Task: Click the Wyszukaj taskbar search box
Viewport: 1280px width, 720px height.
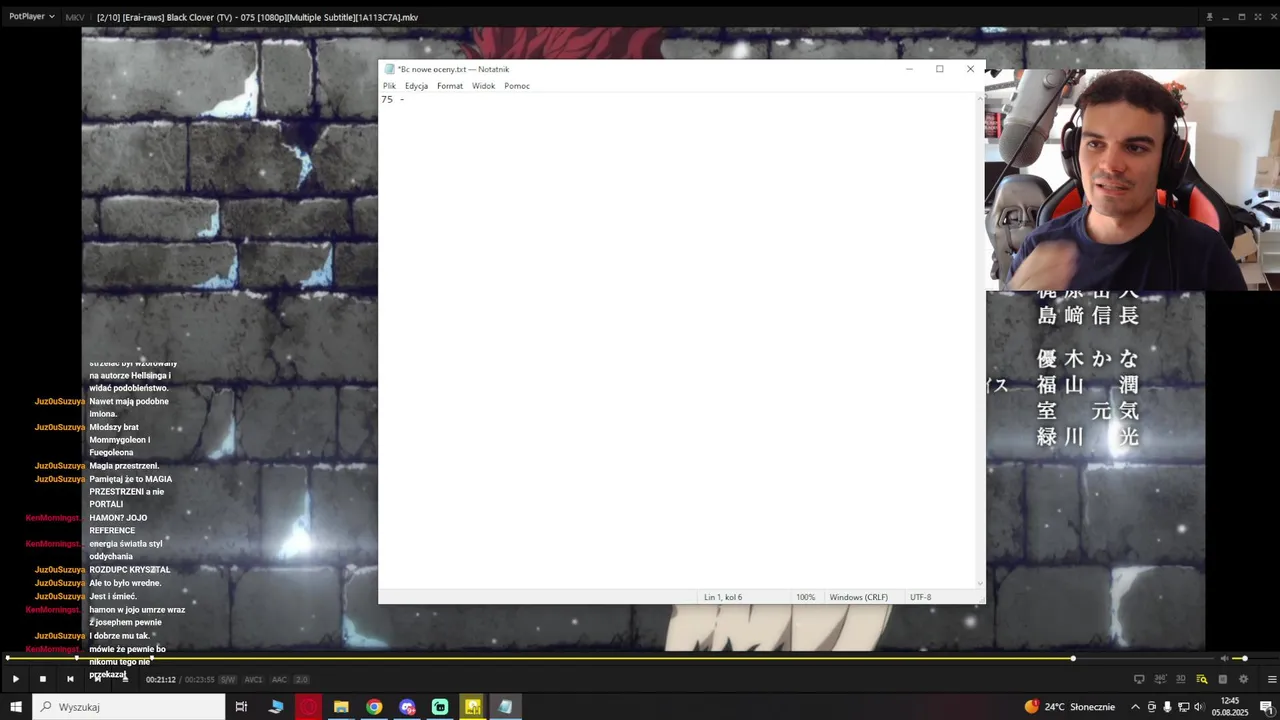Action: point(129,707)
